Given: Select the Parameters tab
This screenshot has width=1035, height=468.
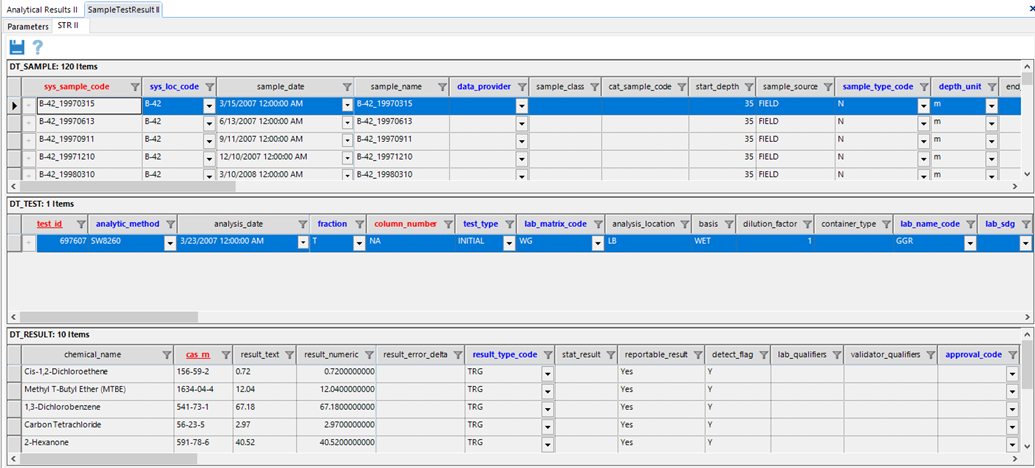Looking at the screenshot, I should pos(28,25).
